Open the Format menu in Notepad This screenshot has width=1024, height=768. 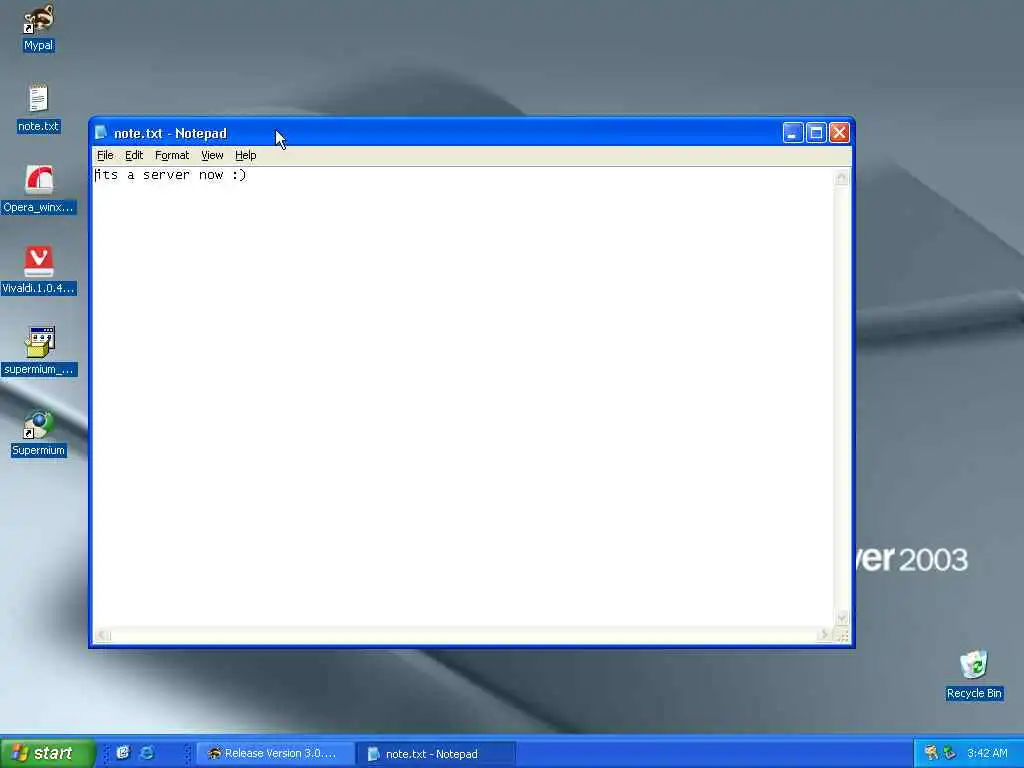(x=172, y=155)
